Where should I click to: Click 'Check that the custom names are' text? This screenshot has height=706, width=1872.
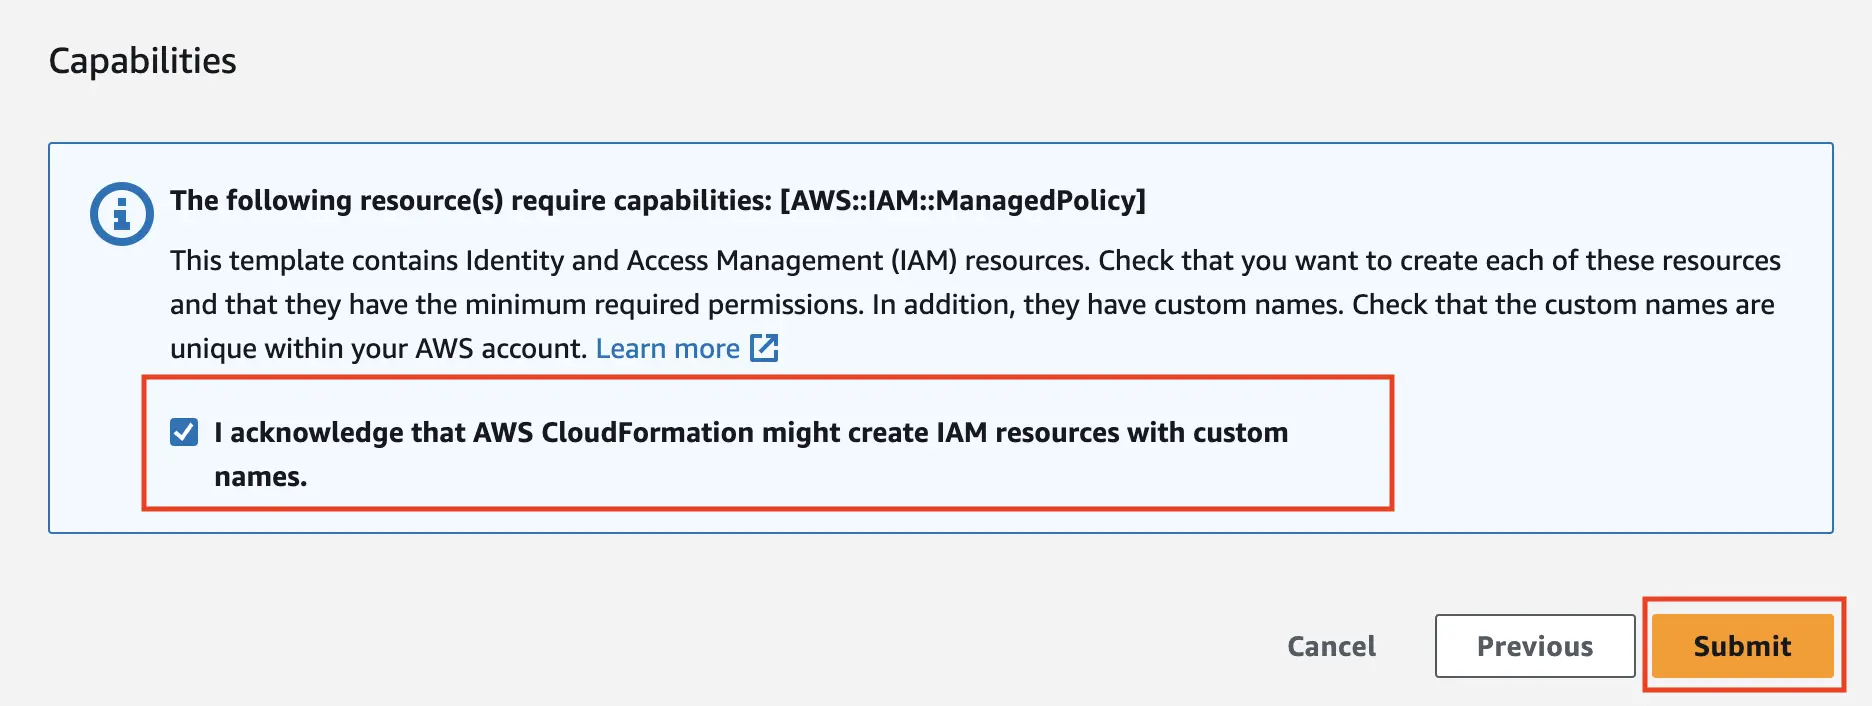click(1564, 304)
